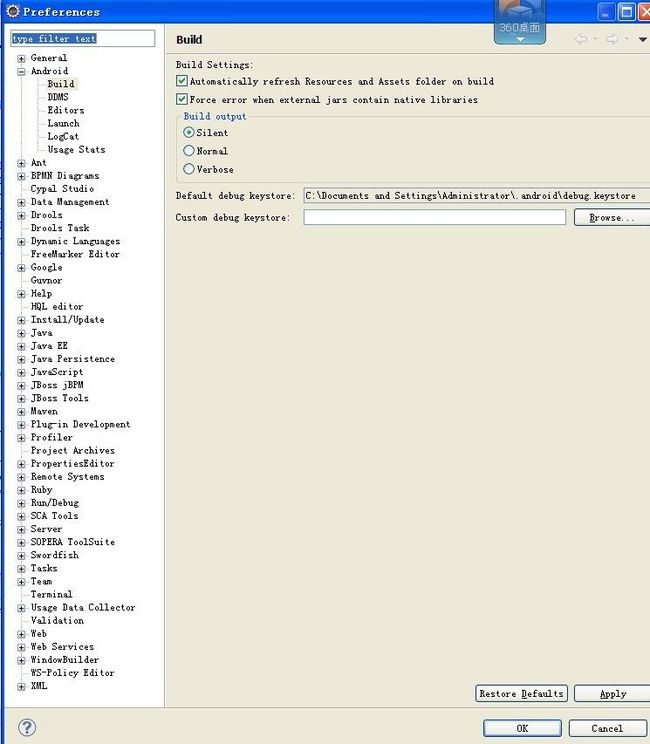Open the Usage Stats page
The image size is (650, 744).
pos(76,149)
